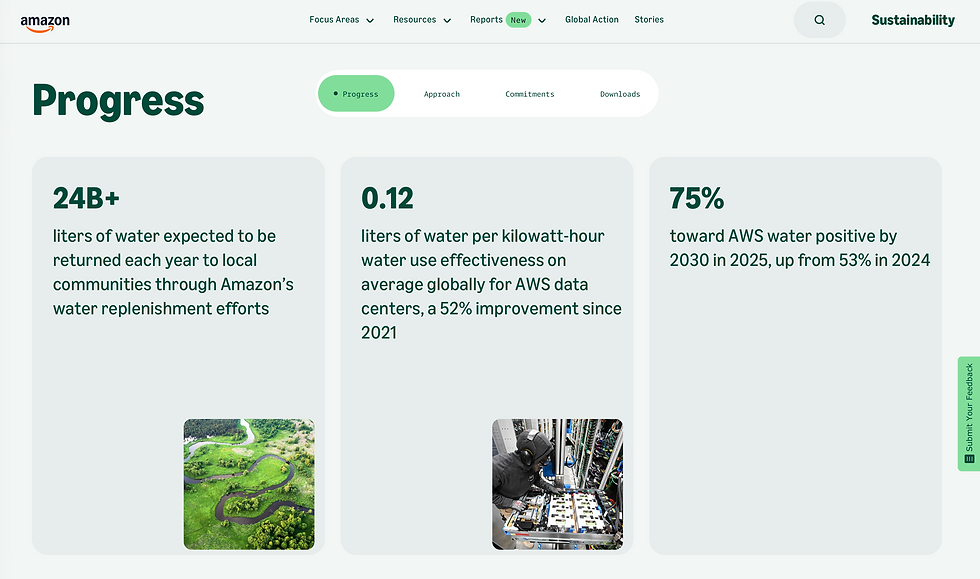Image resolution: width=980 pixels, height=579 pixels.
Task: Click text 'water replenishment efforts'
Action: [x=161, y=309]
